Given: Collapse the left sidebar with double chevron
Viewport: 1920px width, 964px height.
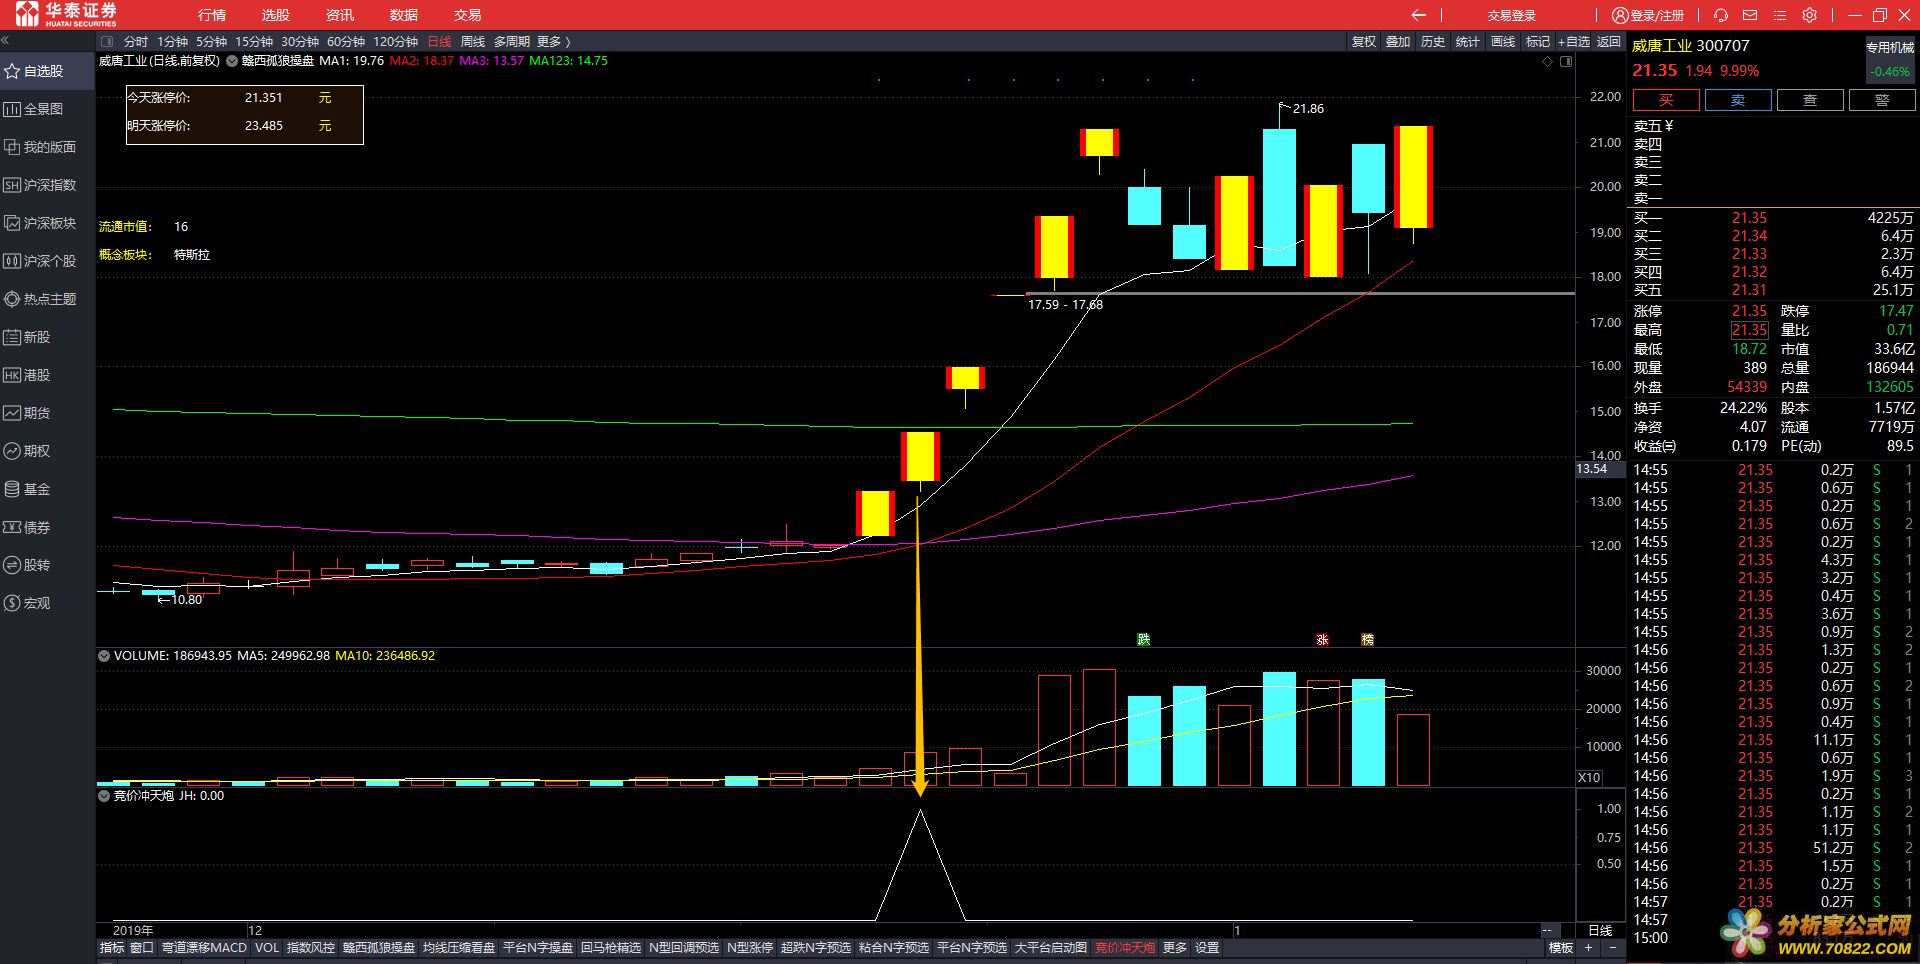Looking at the screenshot, I should tap(5, 41).
